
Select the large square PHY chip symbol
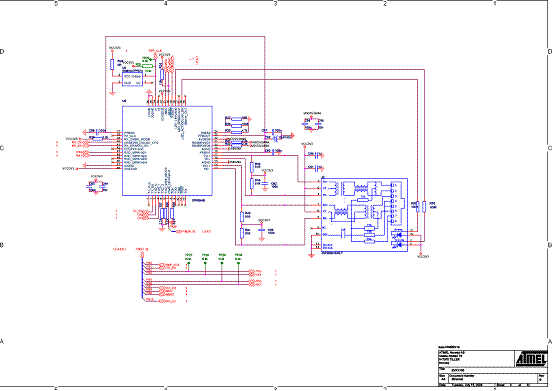(167, 151)
